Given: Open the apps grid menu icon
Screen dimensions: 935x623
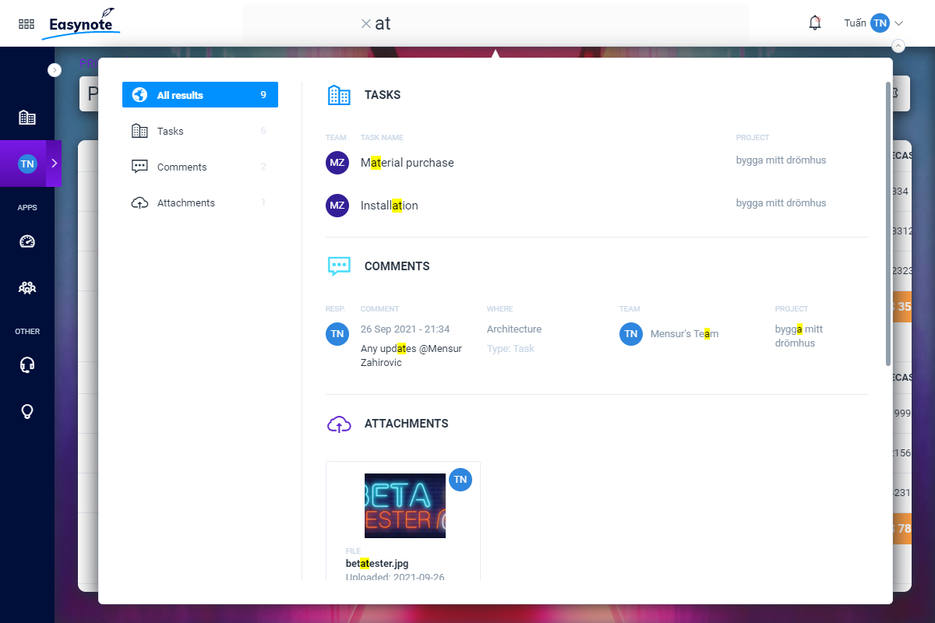Looking at the screenshot, I should coord(26,24).
